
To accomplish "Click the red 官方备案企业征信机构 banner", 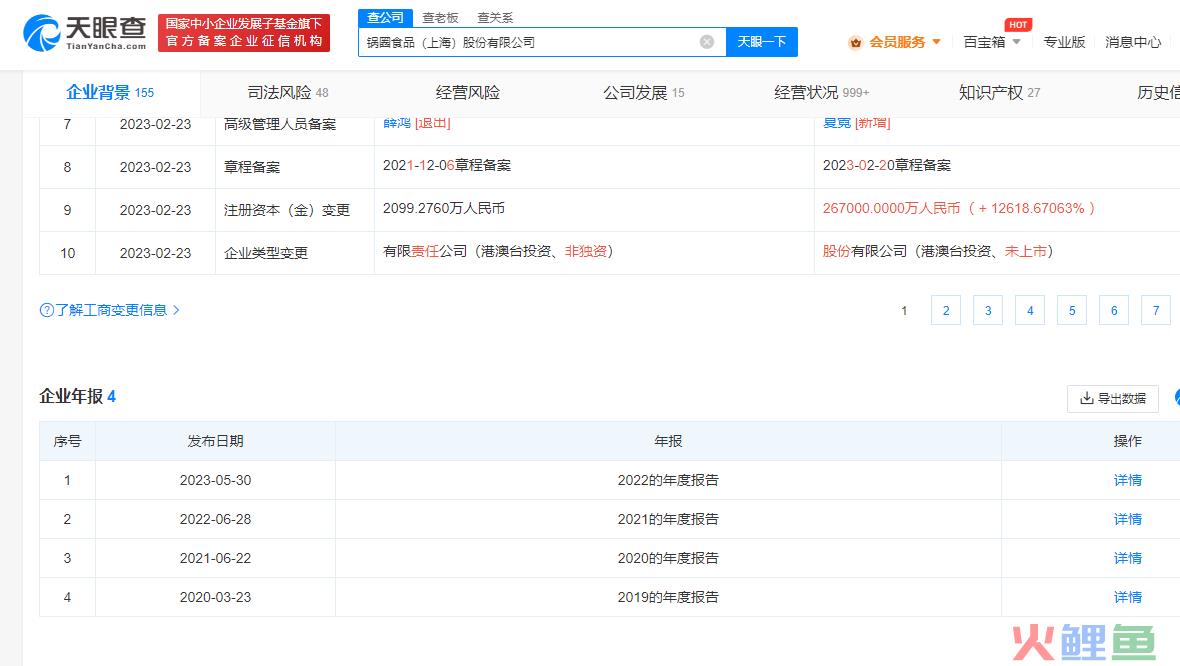I will (x=244, y=33).
